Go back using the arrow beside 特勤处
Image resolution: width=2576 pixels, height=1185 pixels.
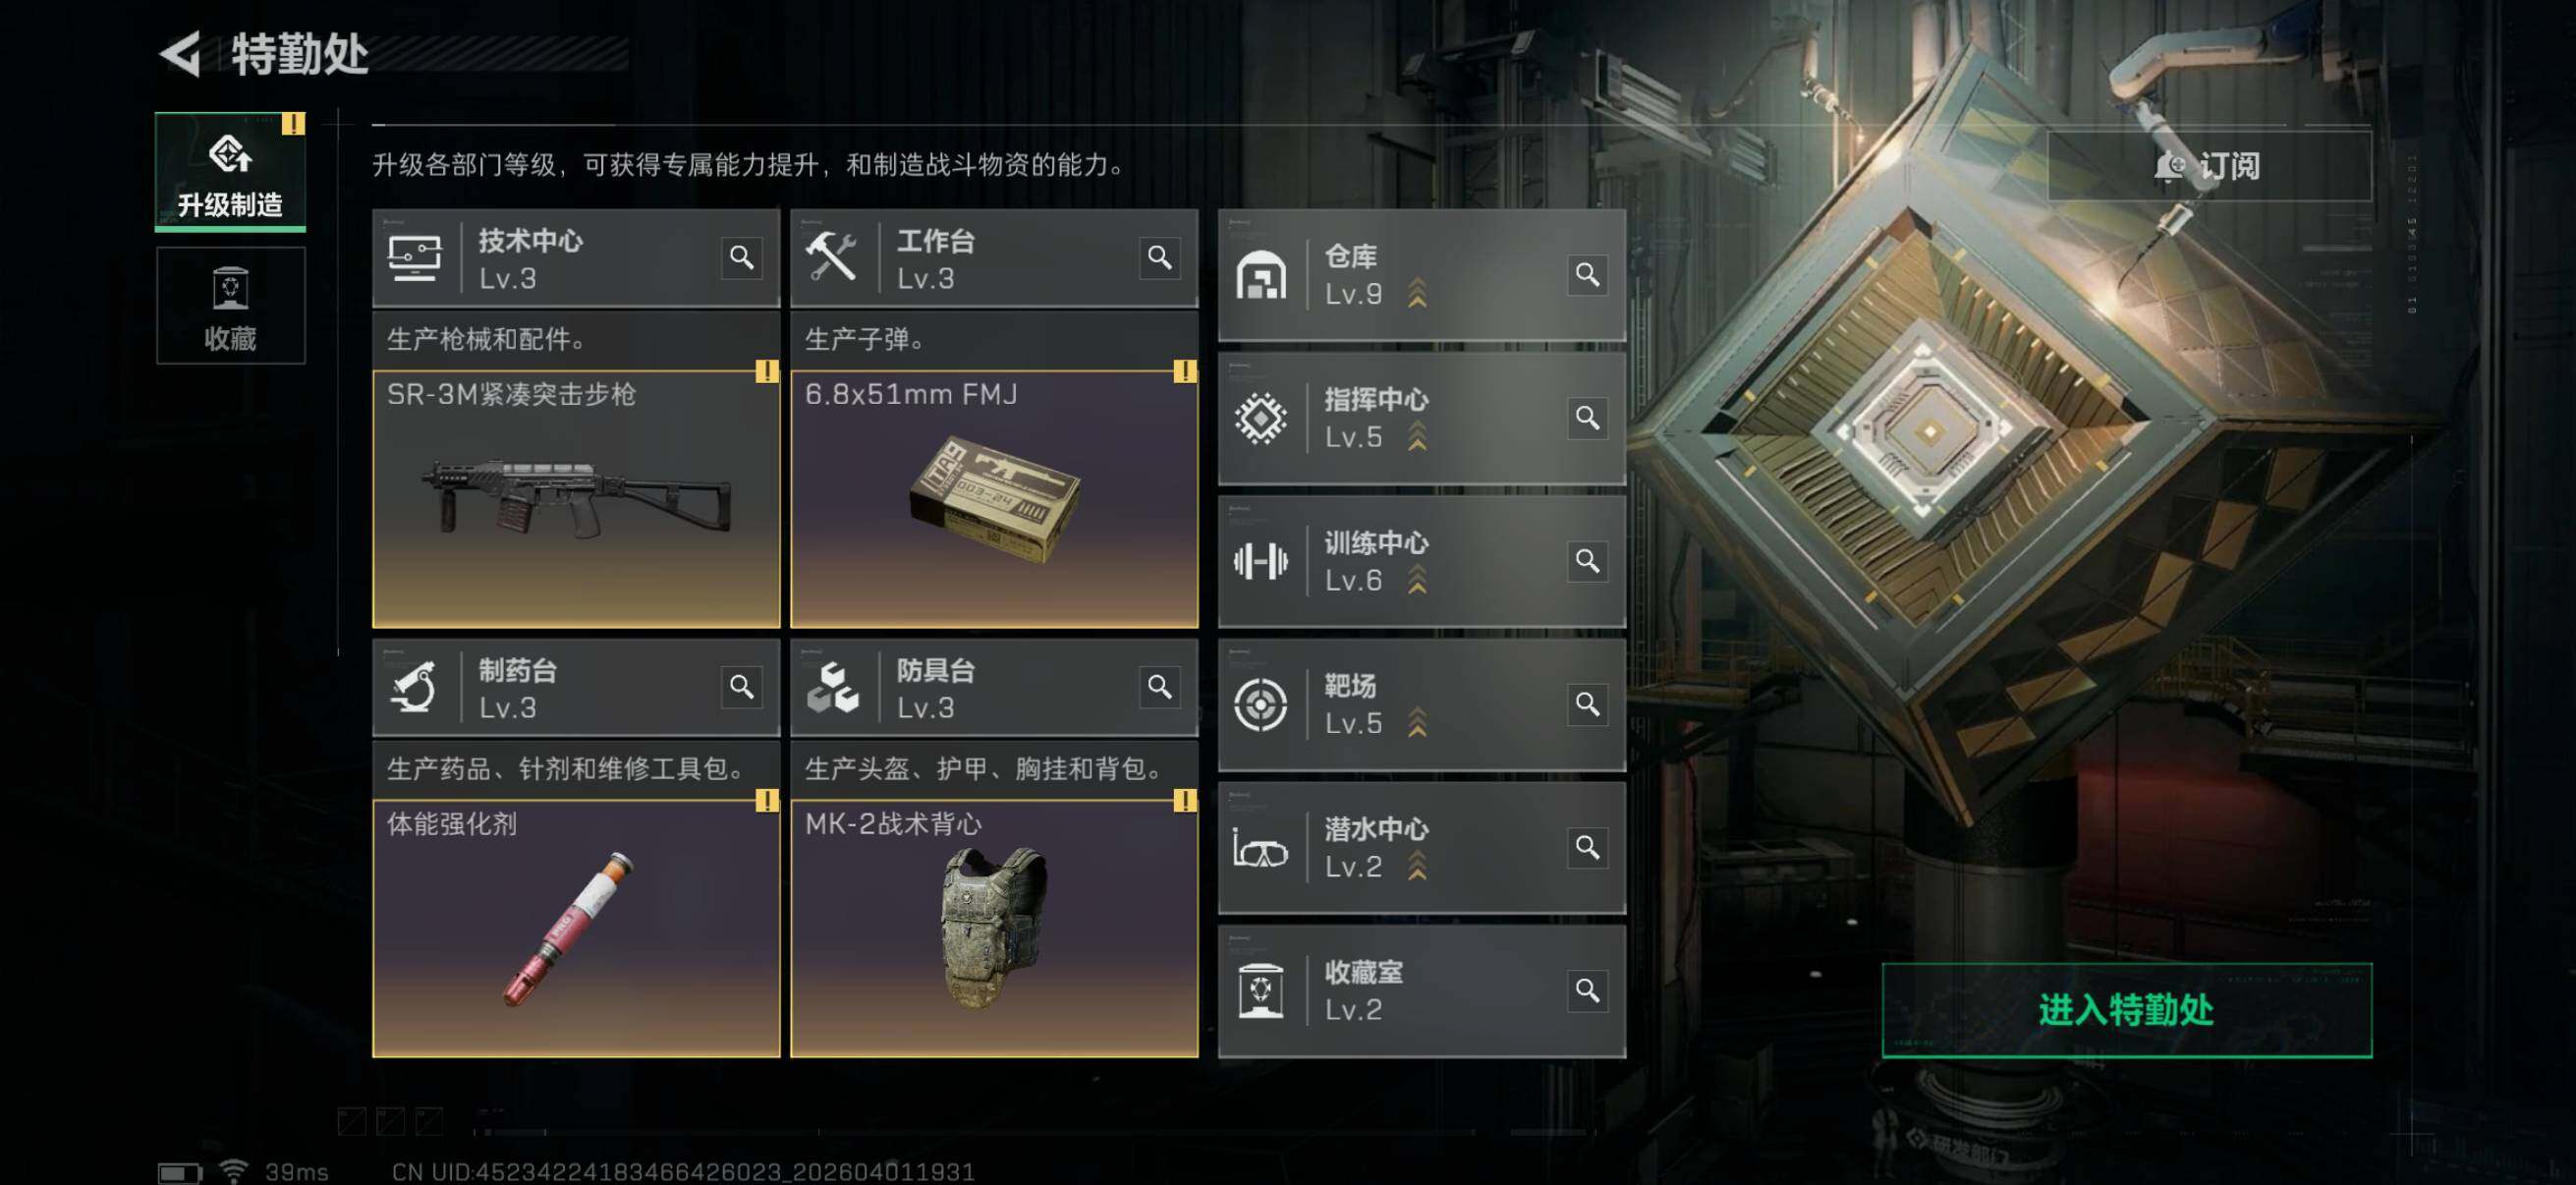point(181,54)
